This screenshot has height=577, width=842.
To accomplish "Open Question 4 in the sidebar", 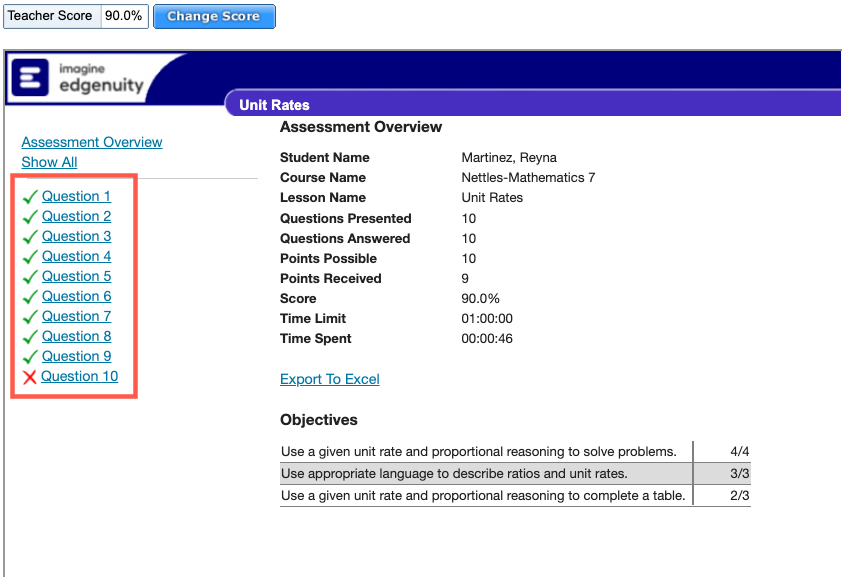I will point(76,256).
